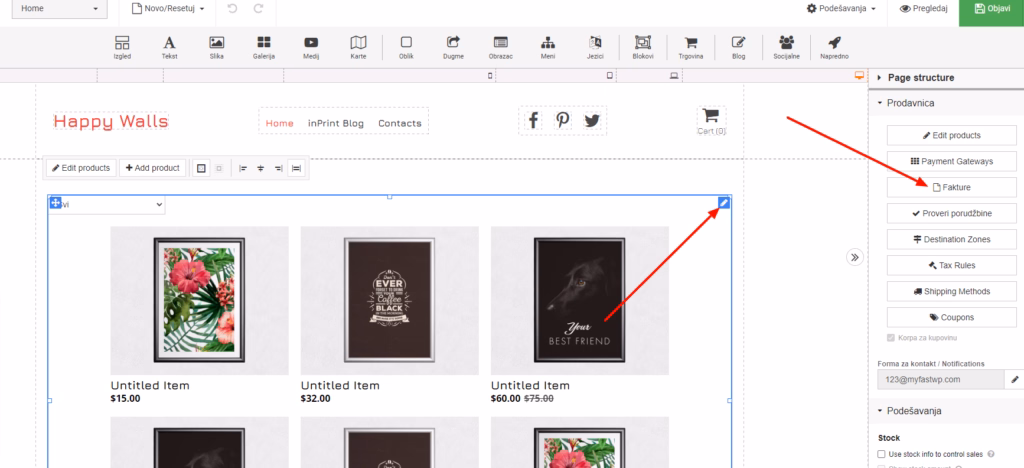The image size is (1024, 468).
Task: Select the desktop view icon on ruler
Action: [859, 76]
